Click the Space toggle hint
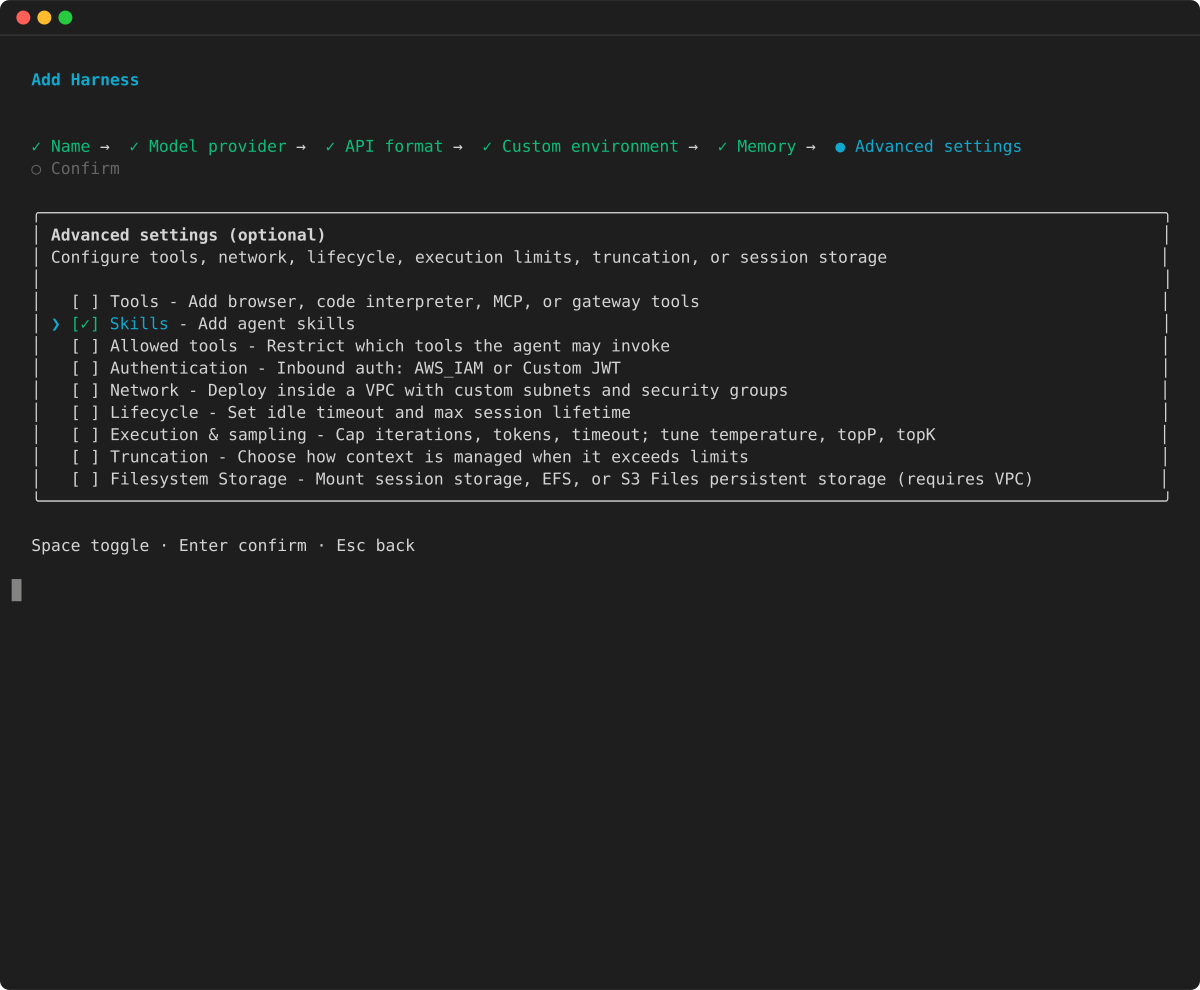This screenshot has width=1200, height=990. pyautogui.click(x=90, y=545)
